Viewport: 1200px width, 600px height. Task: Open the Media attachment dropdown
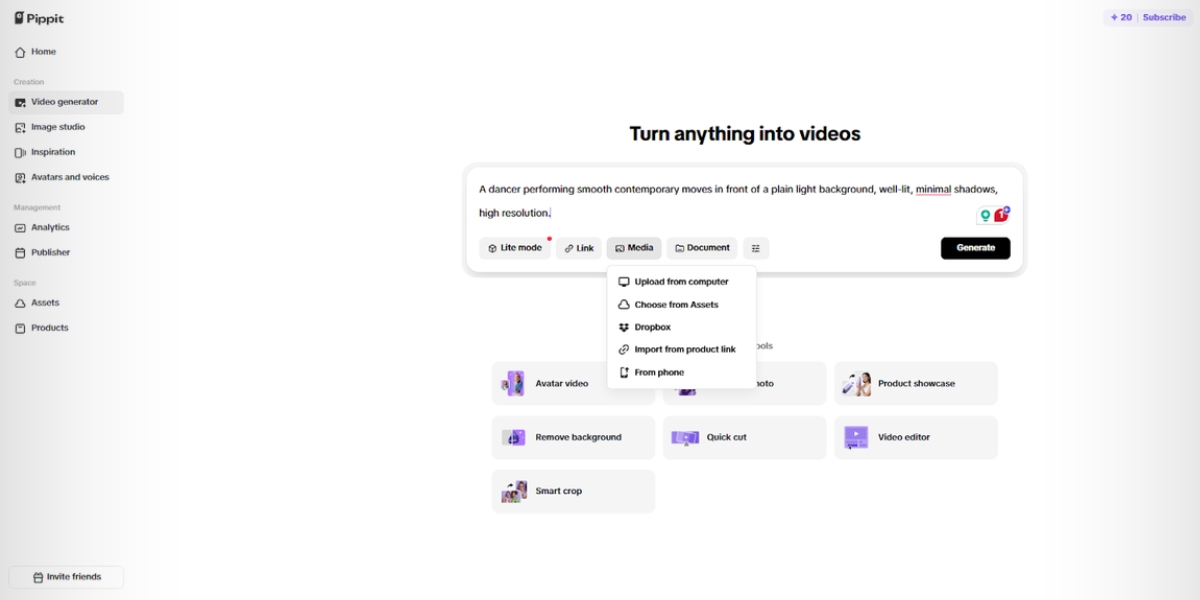click(x=633, y=247)
